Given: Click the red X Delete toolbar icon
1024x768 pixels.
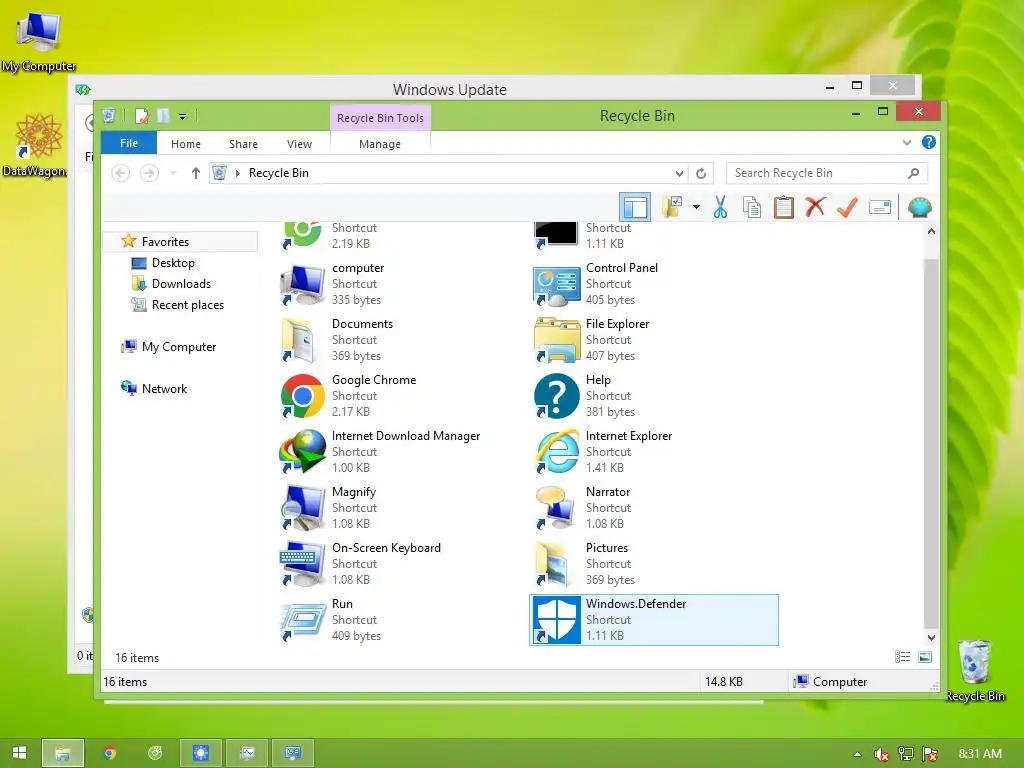Looking at the screenshot, I should pyautogui.click(x=815, y=207).
